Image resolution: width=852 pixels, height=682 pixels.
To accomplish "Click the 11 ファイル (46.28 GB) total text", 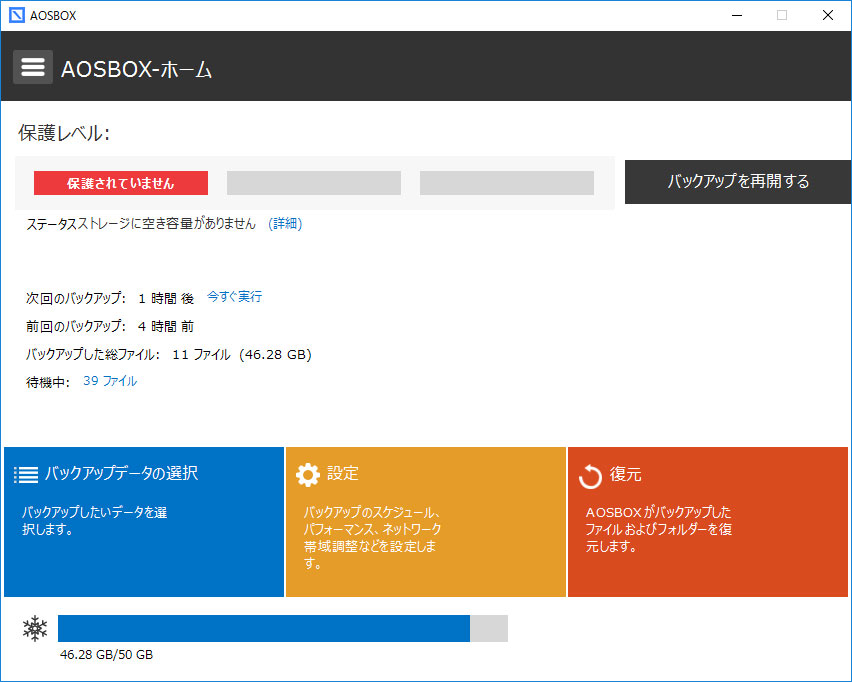I will [242, 355].
